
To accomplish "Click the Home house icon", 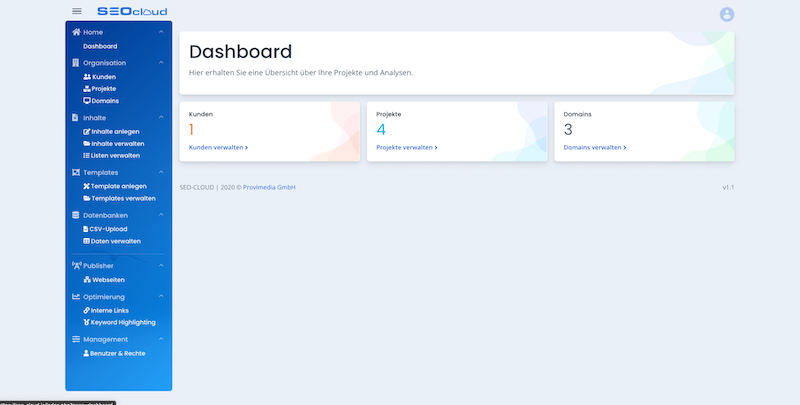I will point(76,32).
